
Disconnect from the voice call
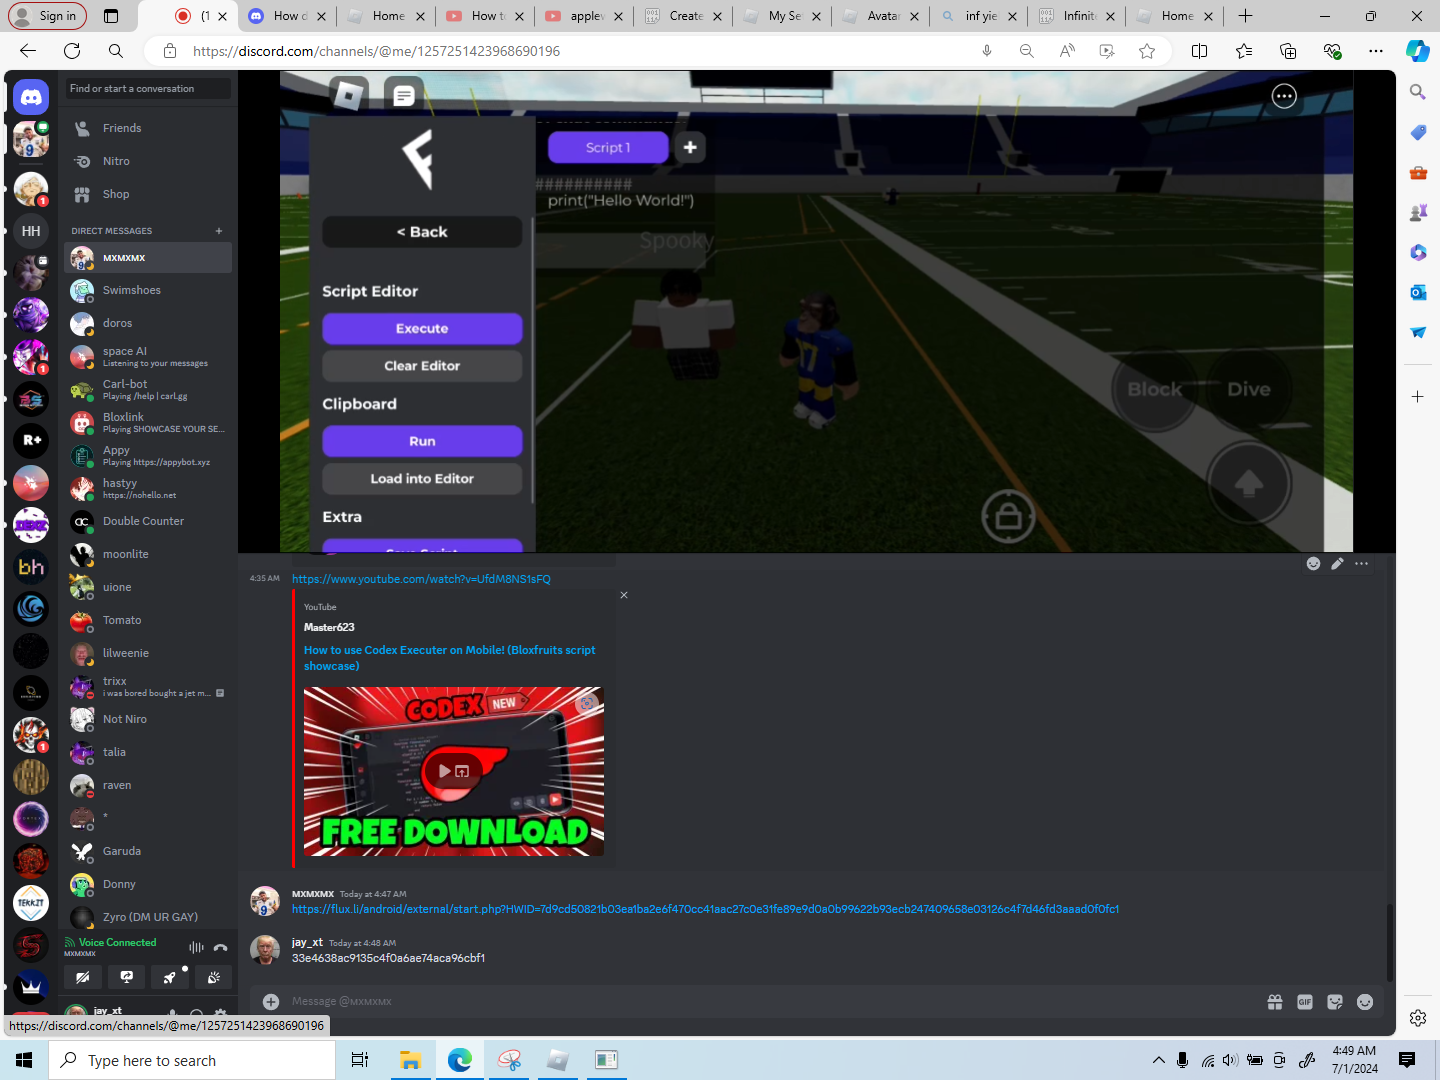click(x=220, y=947)
